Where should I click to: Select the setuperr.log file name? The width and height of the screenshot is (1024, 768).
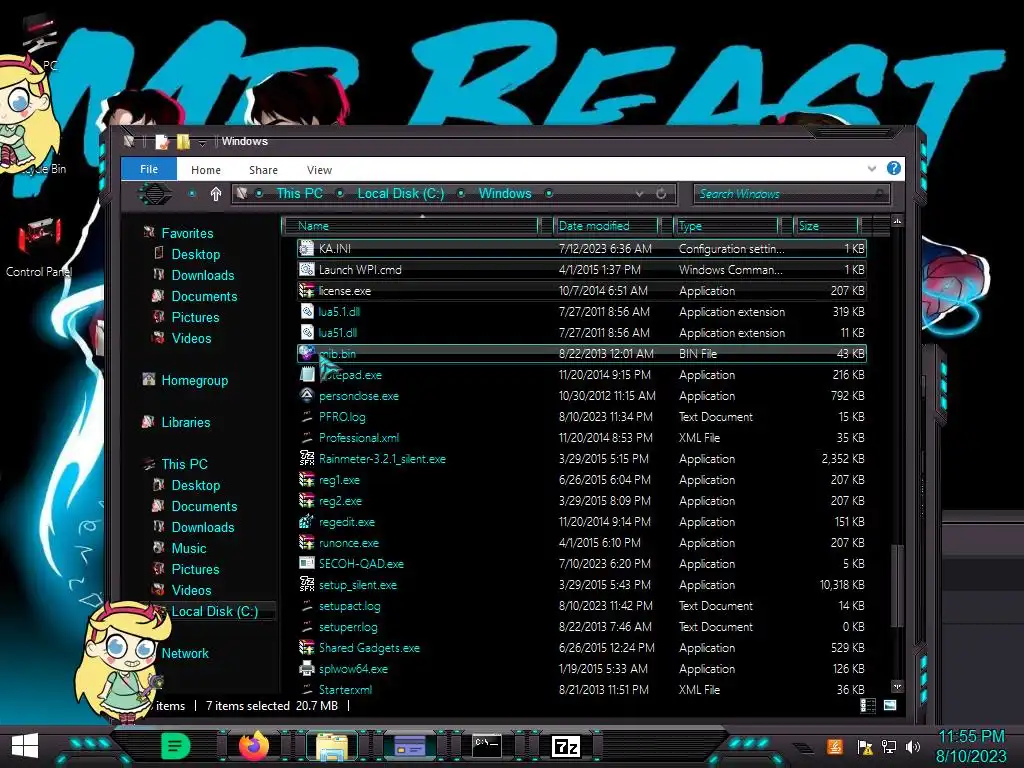tap(348, 626)
